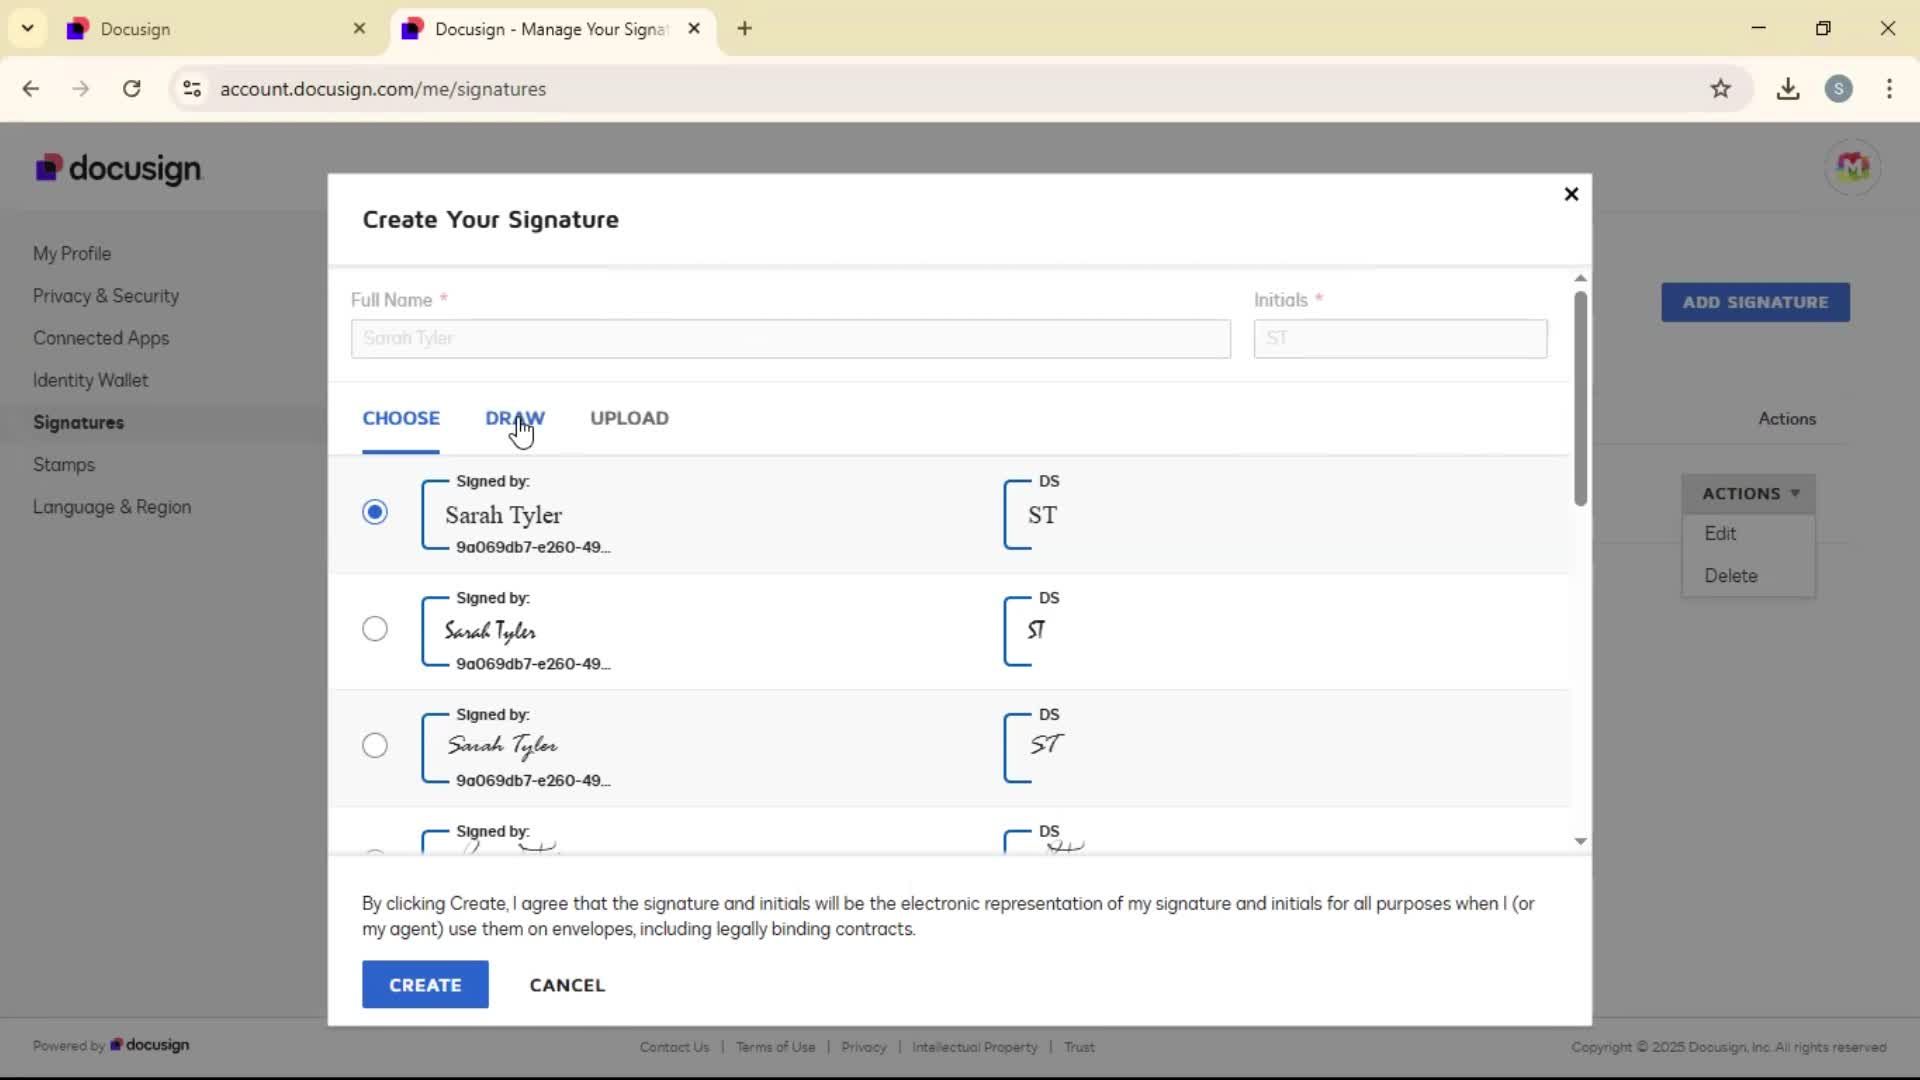
Task: Click the scrollbar up arrow in dialog
Action: pos(1580,278)
